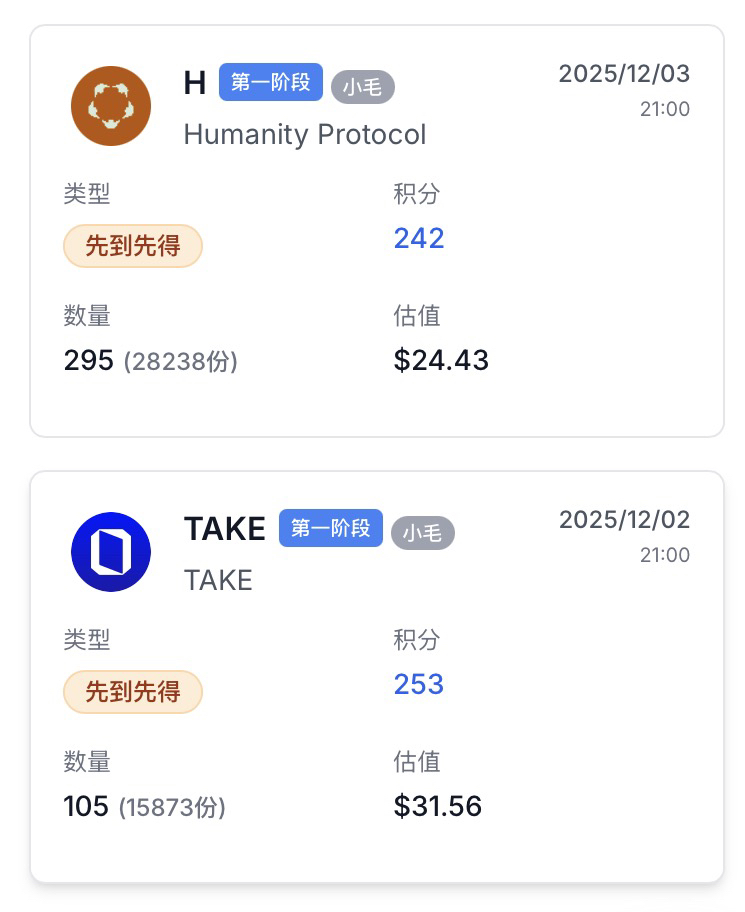Screen dimensions: 745x912
Task: Click the 2025/12/03 date
Action: (x=624, y=74)
